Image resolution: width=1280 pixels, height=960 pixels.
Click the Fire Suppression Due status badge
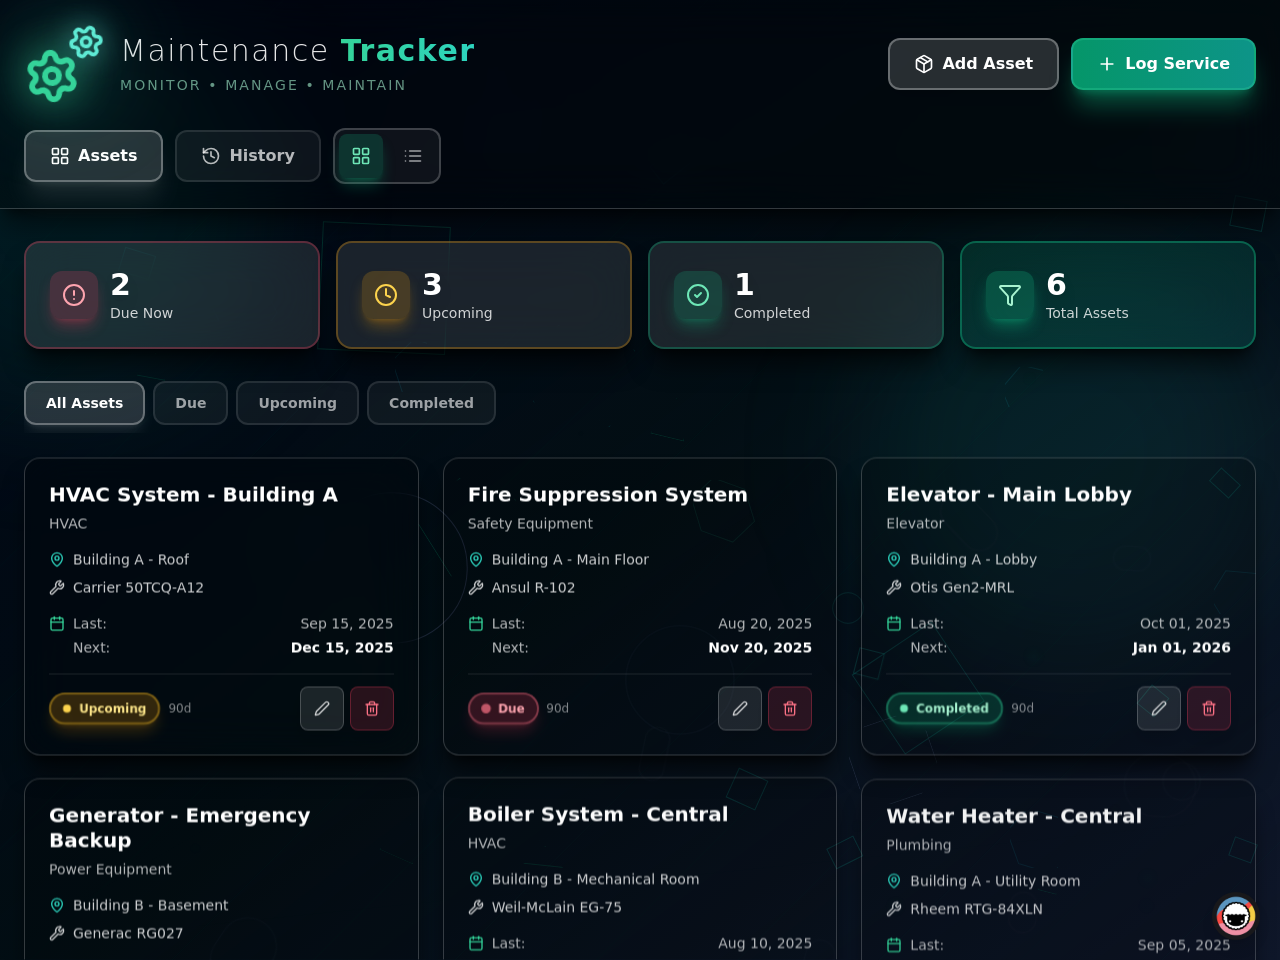coord(503,708)
